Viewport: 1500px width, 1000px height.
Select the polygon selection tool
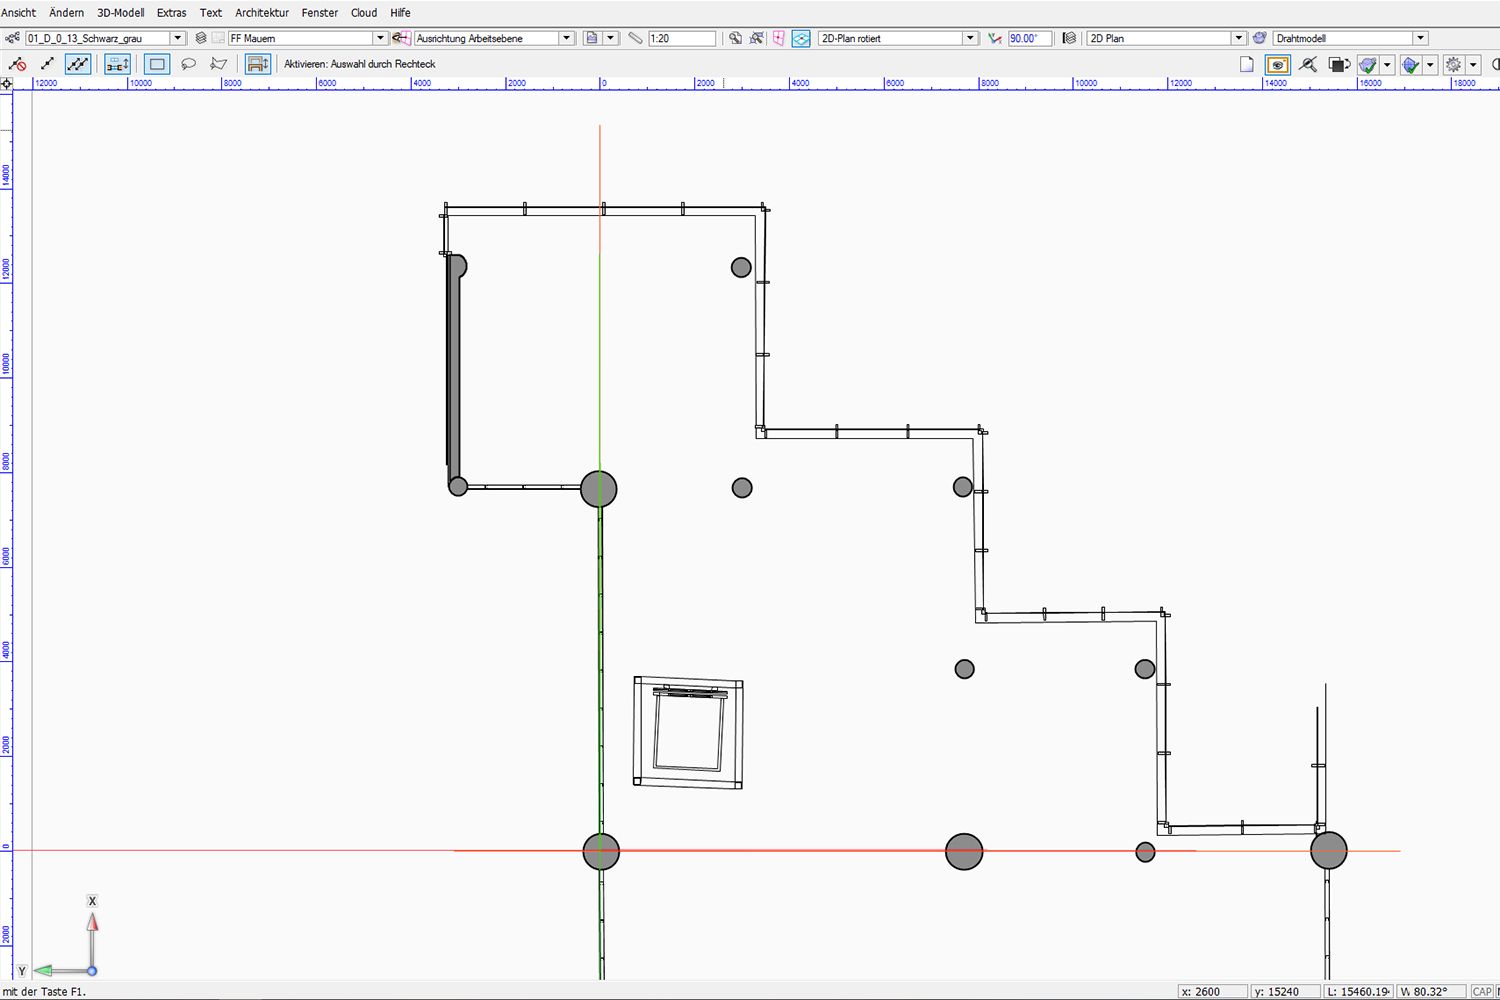[219, 63]
